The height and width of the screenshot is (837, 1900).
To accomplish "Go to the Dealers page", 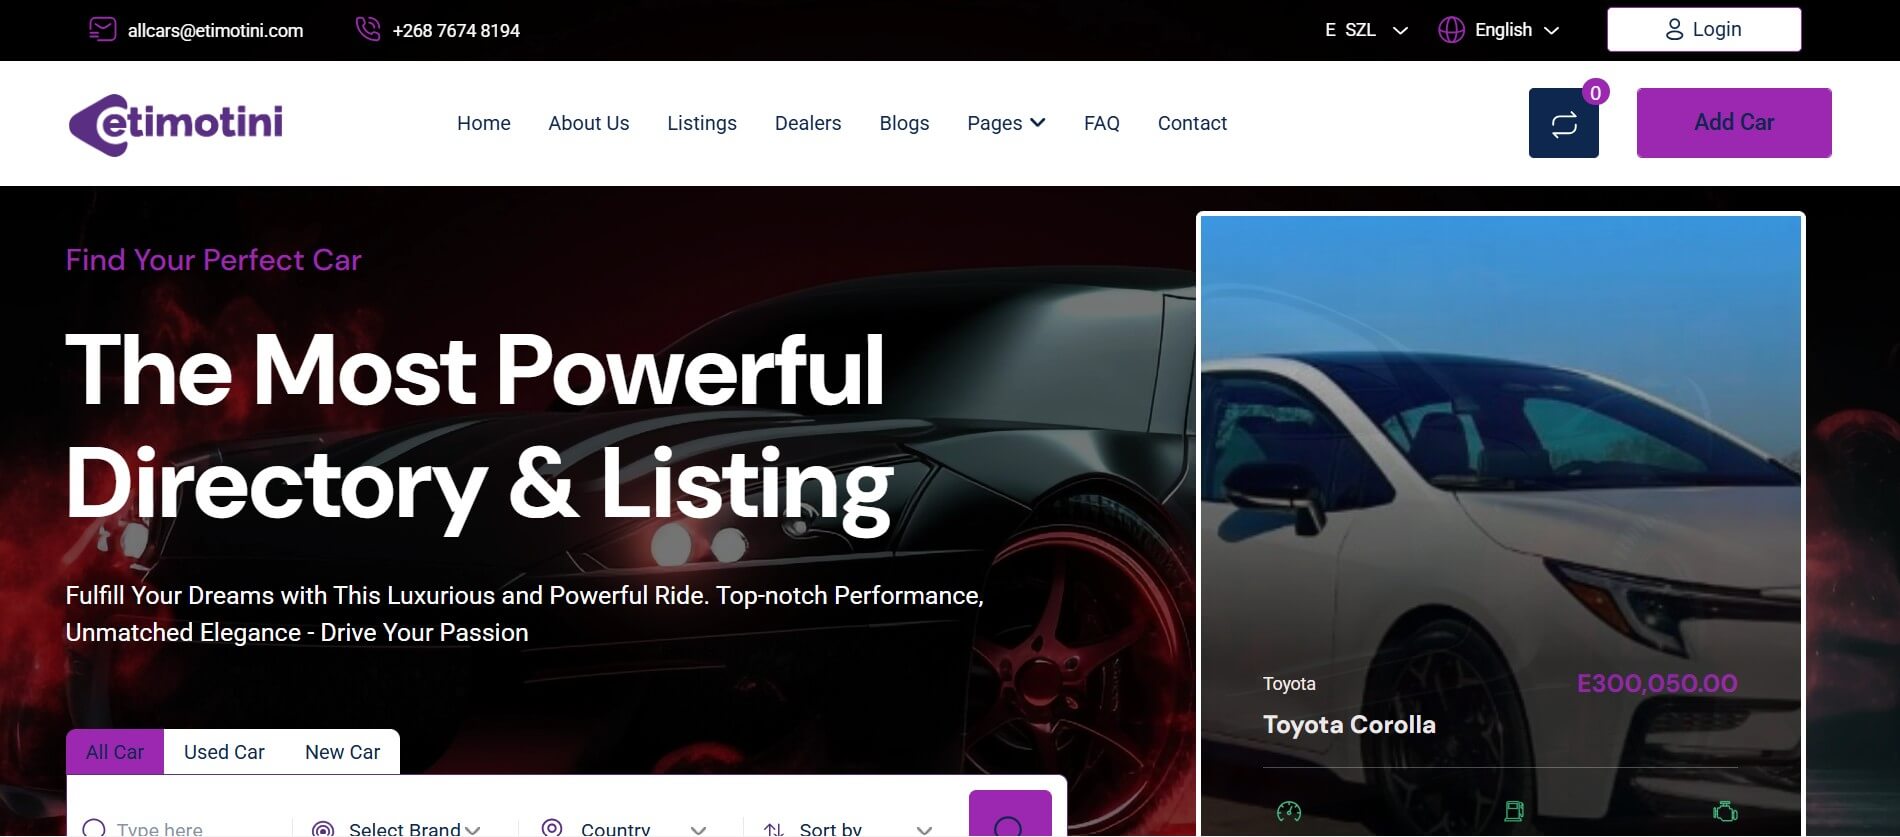I will (x=808, y=123).
